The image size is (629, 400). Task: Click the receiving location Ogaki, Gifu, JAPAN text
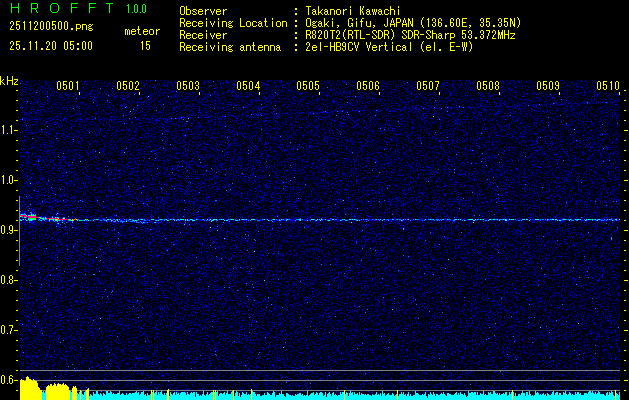pos(413,23)
